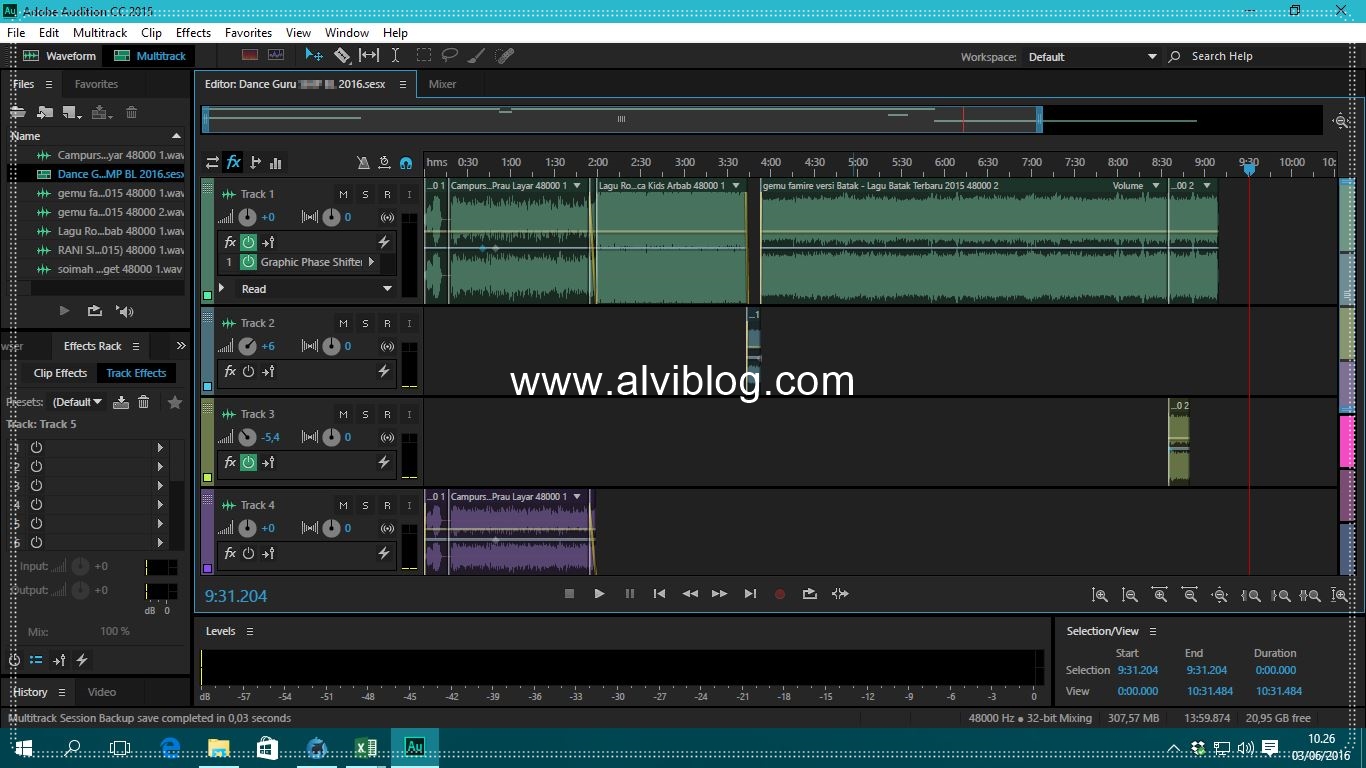Open Workspace dropdown showing Default
1366x768 pixels.
1092,57
